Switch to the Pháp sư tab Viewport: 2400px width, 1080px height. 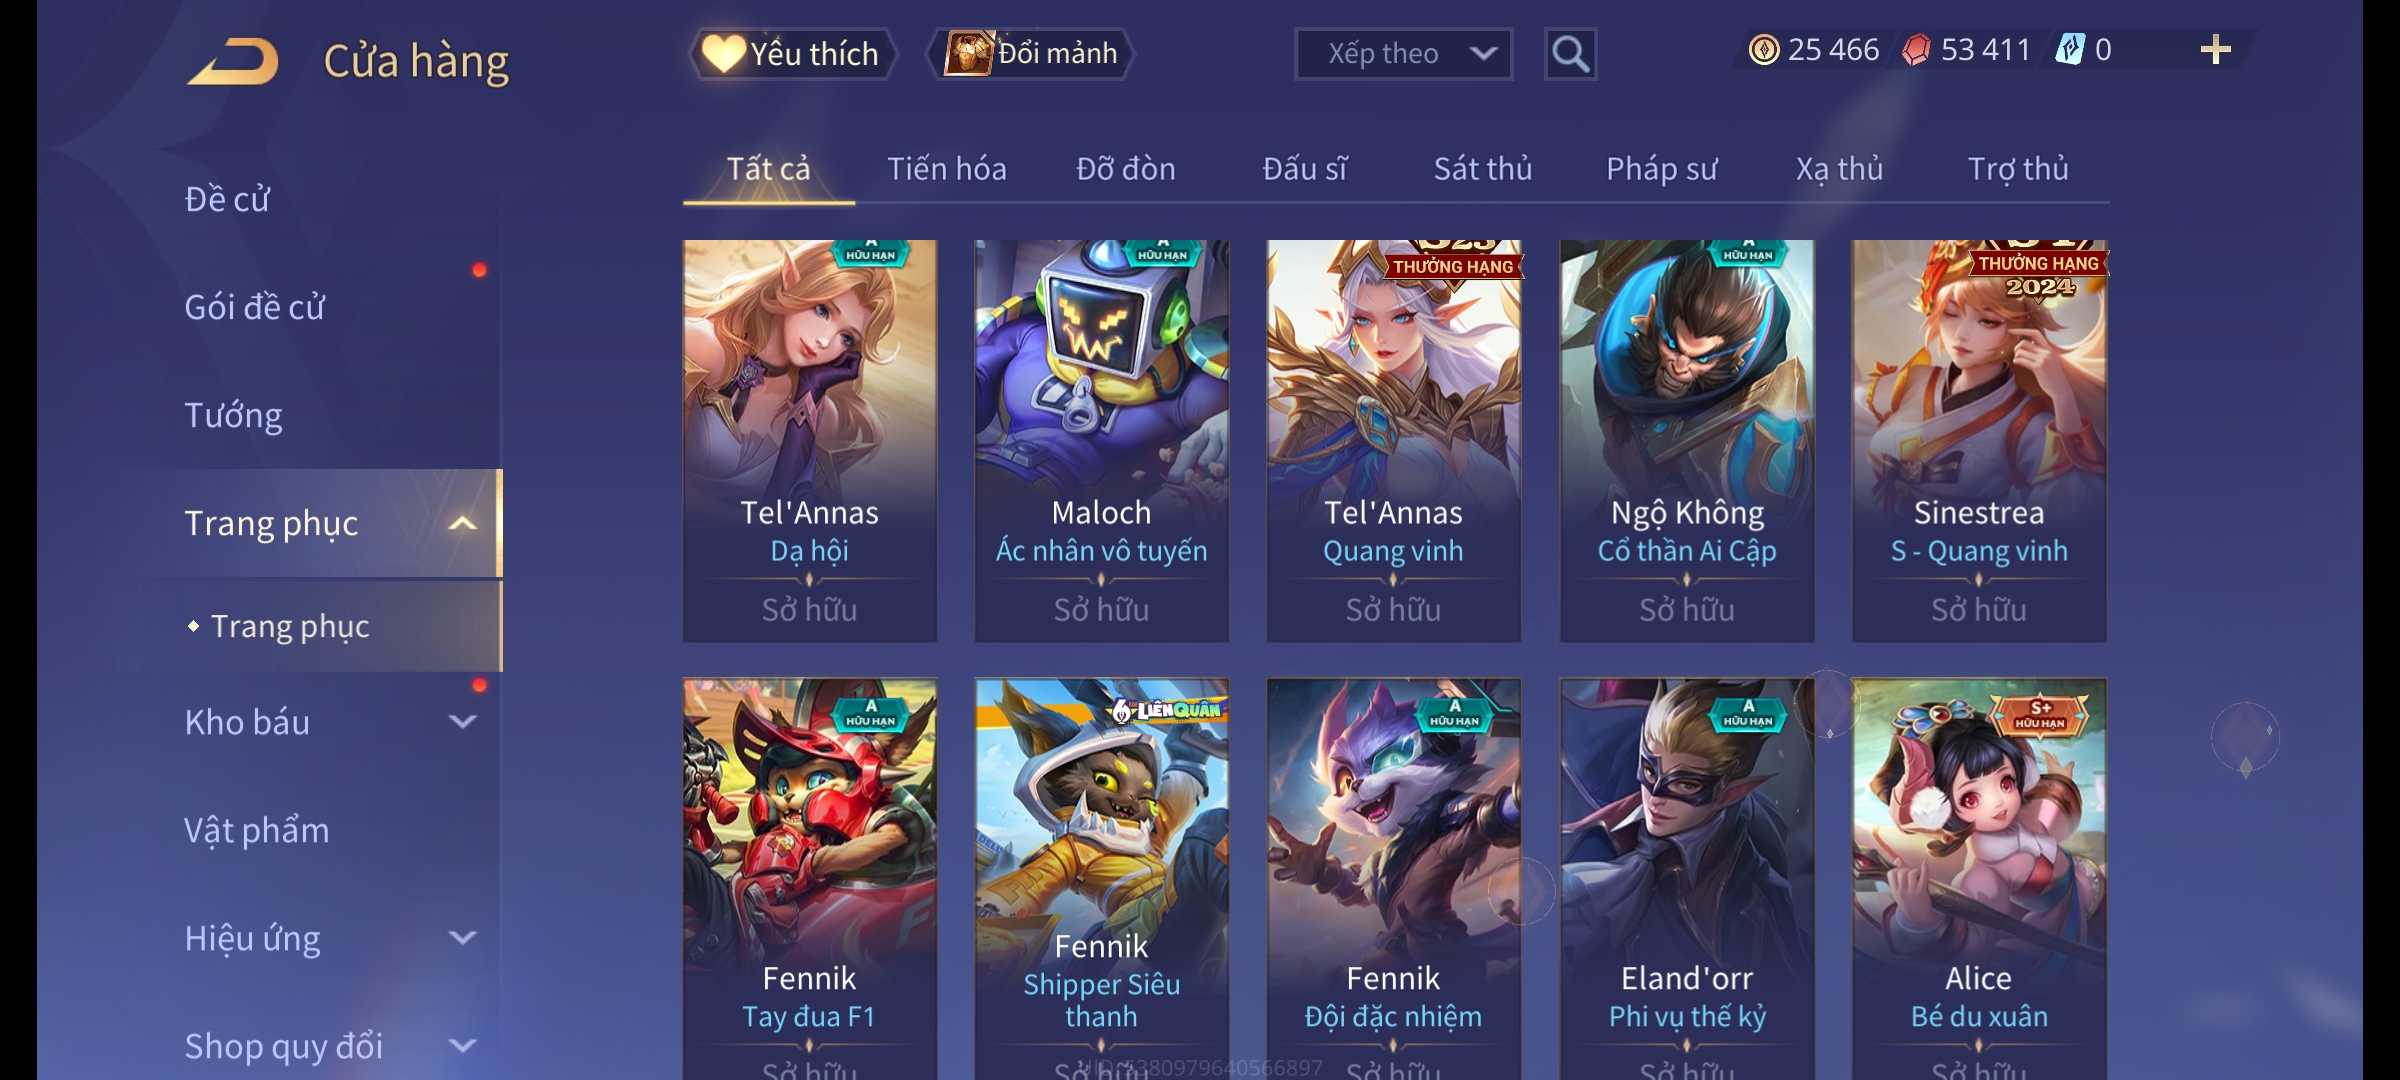click(1661, 169)
